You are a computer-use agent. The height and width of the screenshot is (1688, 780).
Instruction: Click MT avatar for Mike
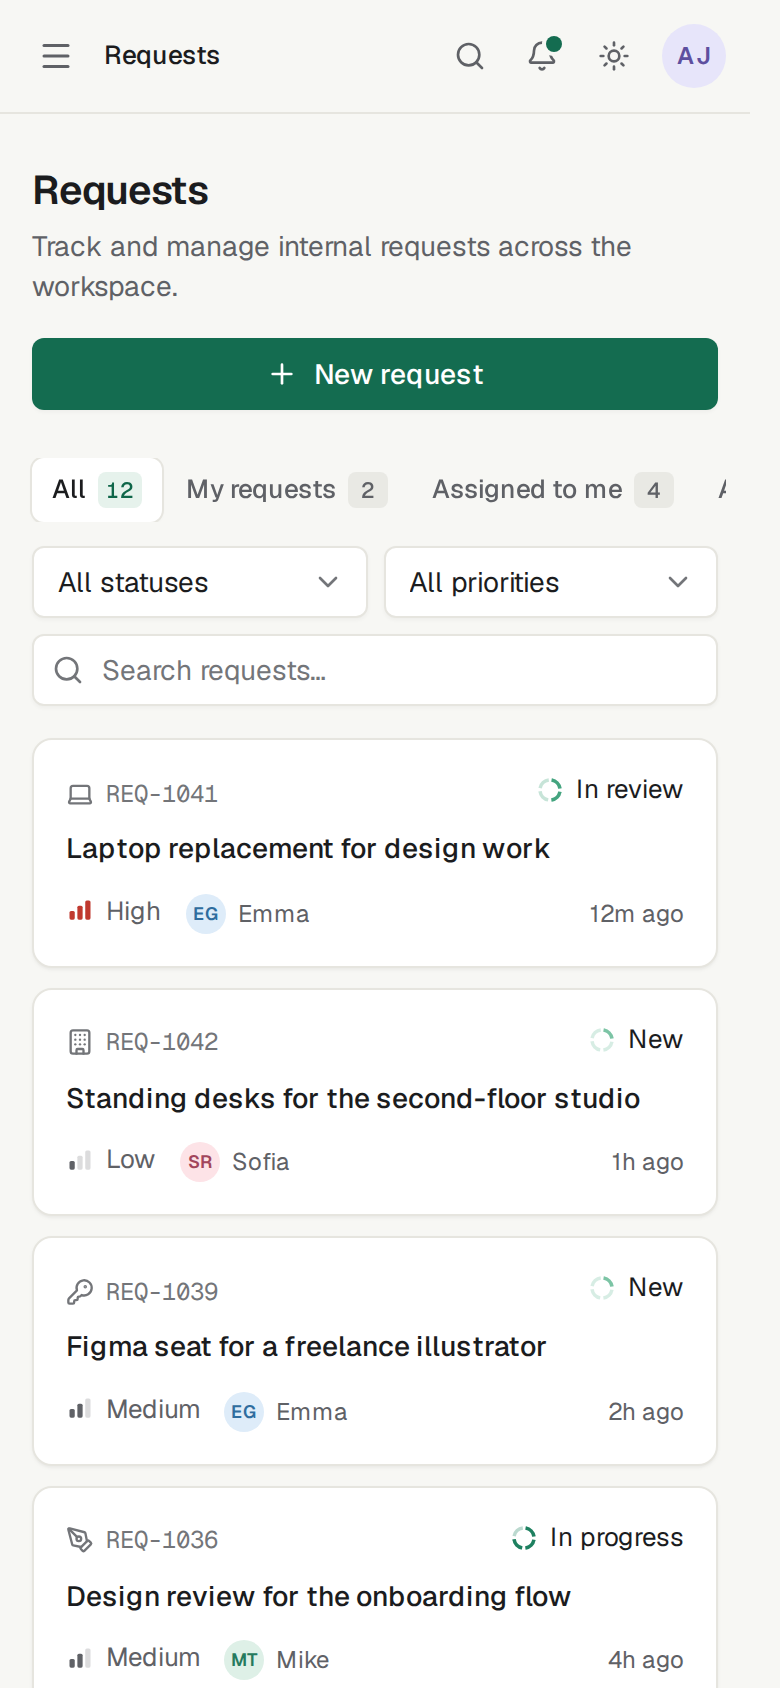[x=244, y=1660]
